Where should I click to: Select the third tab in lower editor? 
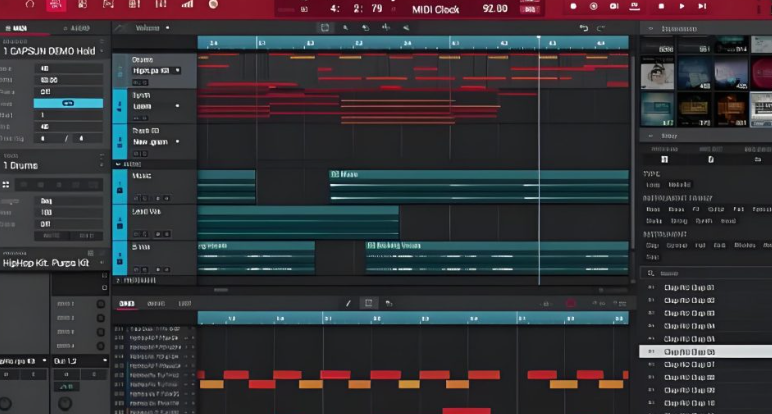point(185,304)
